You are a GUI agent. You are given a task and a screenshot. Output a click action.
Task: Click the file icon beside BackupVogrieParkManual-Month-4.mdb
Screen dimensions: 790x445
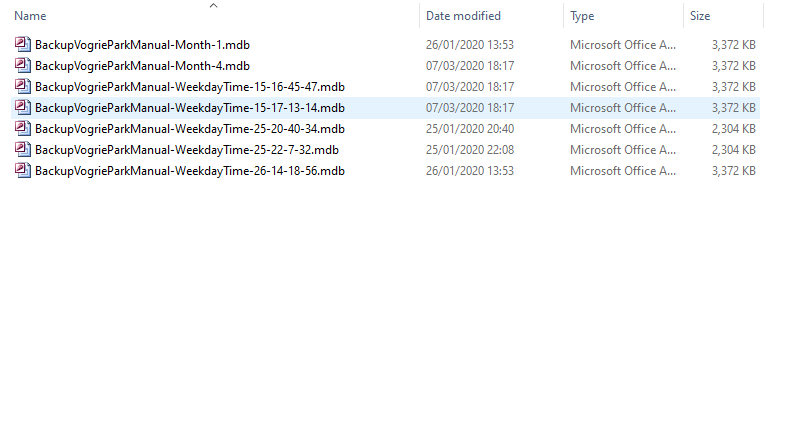pos(24,65)
